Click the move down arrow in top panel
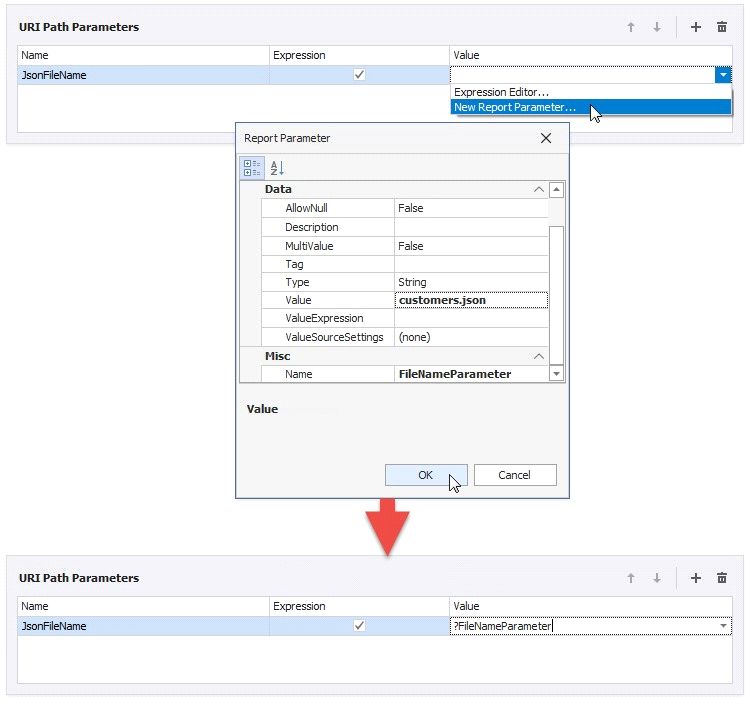750x703 pixels. click(657, 27)
